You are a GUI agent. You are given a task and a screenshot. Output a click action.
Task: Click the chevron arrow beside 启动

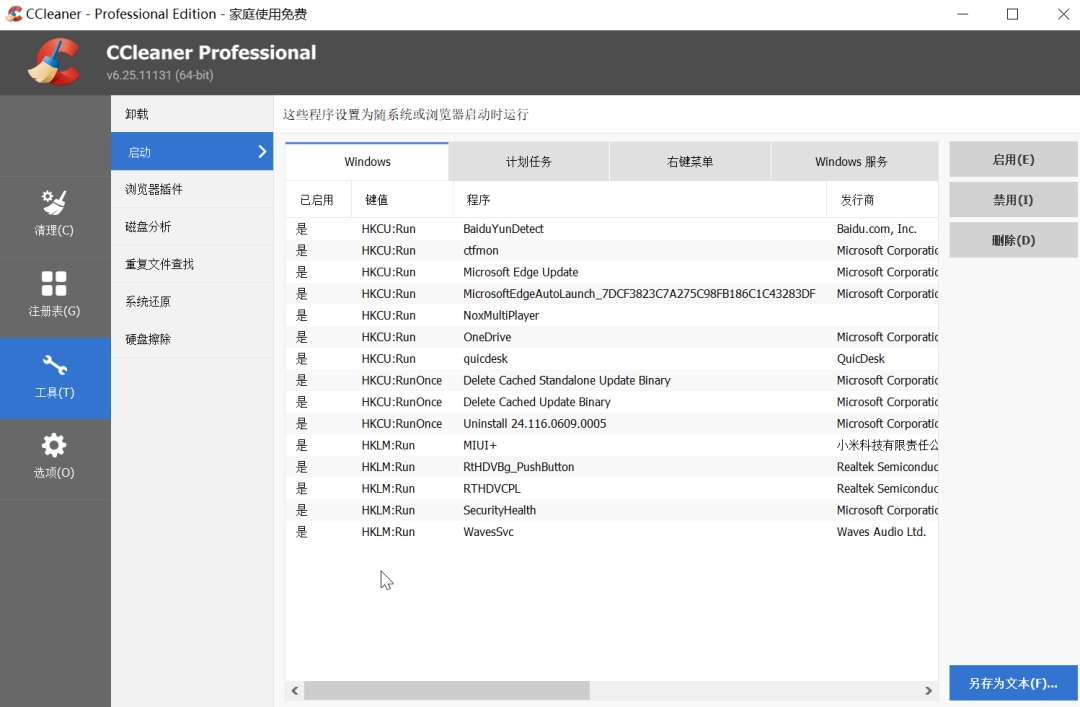click(x=262, y=152)
